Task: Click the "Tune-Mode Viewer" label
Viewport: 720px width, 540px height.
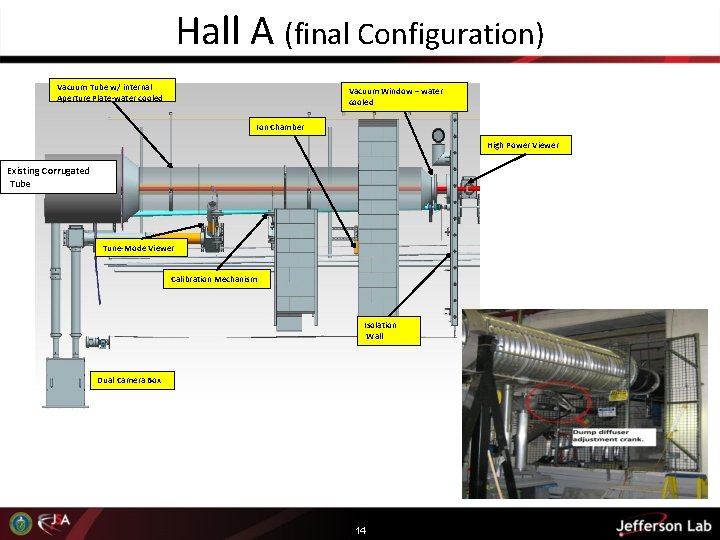Action: [x=141, y=248]
